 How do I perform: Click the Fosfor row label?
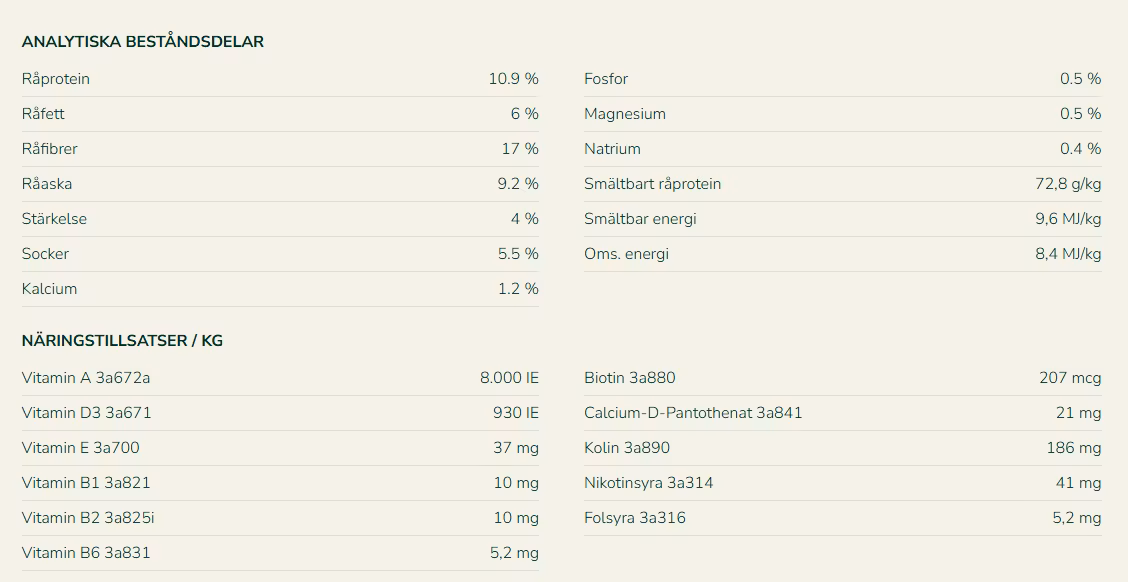tap(606, 79)
